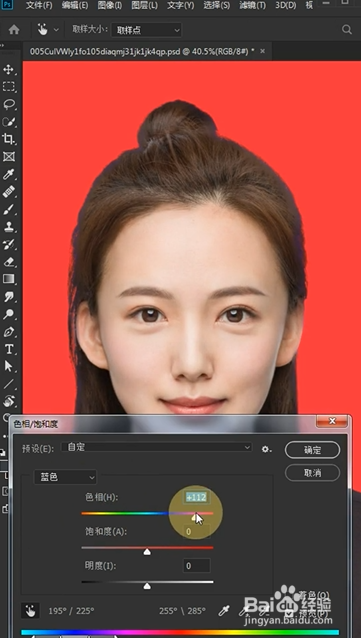Select the Move tool
Screen dimensions: 361x638
(9, 70)
